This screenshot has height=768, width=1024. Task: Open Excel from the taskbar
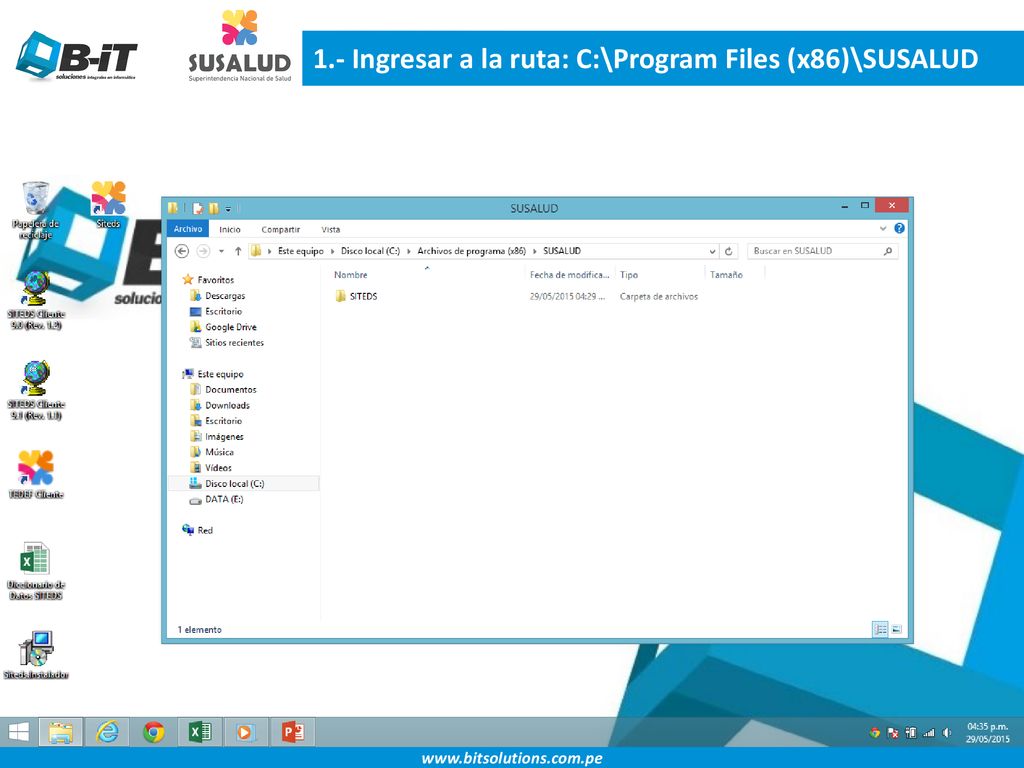pyautogui.click(x=200, y=732)
